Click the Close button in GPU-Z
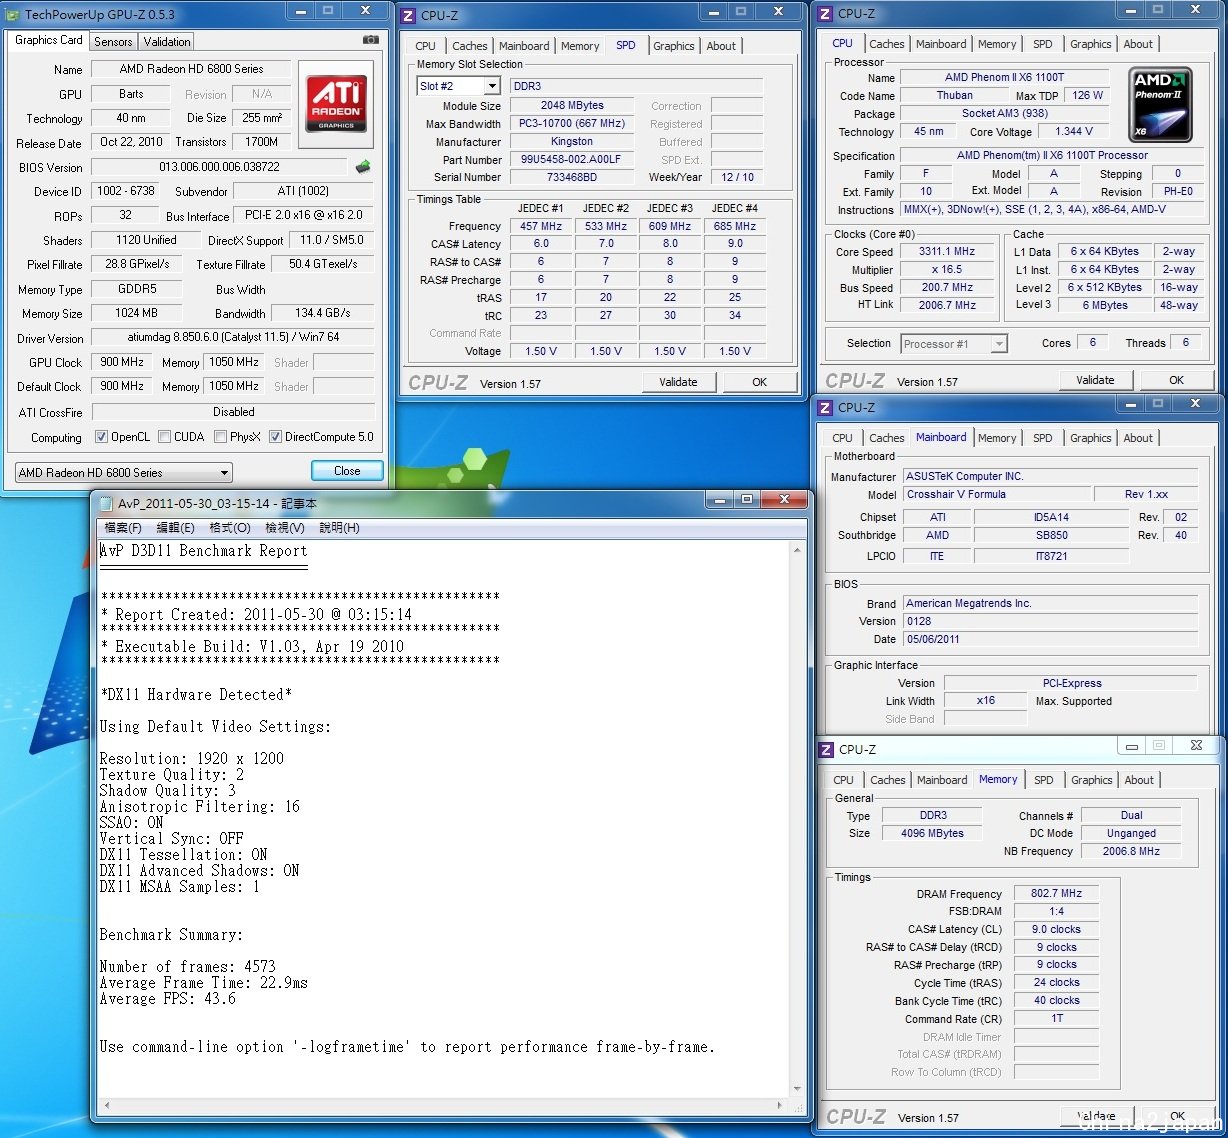1228x1138 pixels. 347,471
